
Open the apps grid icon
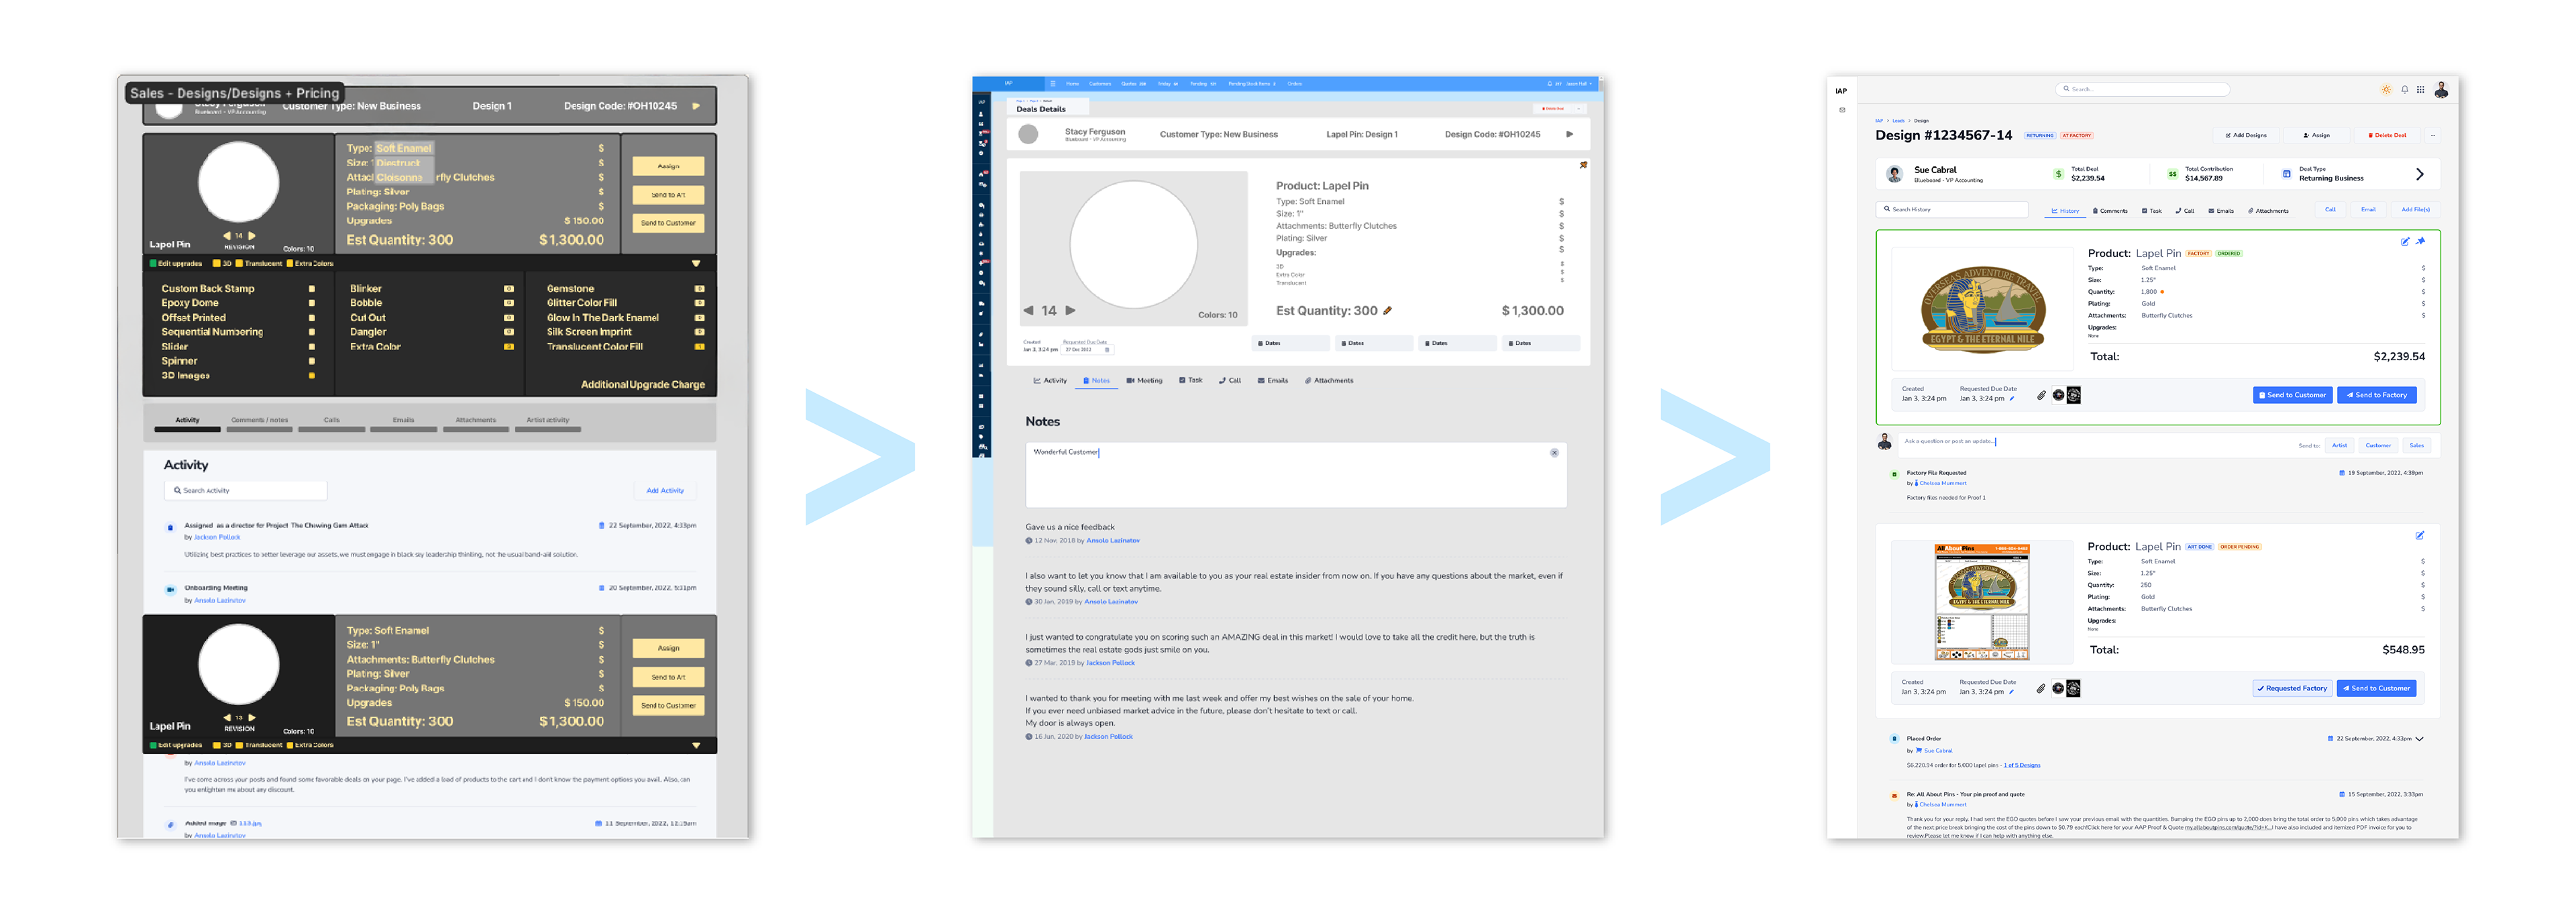(x=2420, y=90)
